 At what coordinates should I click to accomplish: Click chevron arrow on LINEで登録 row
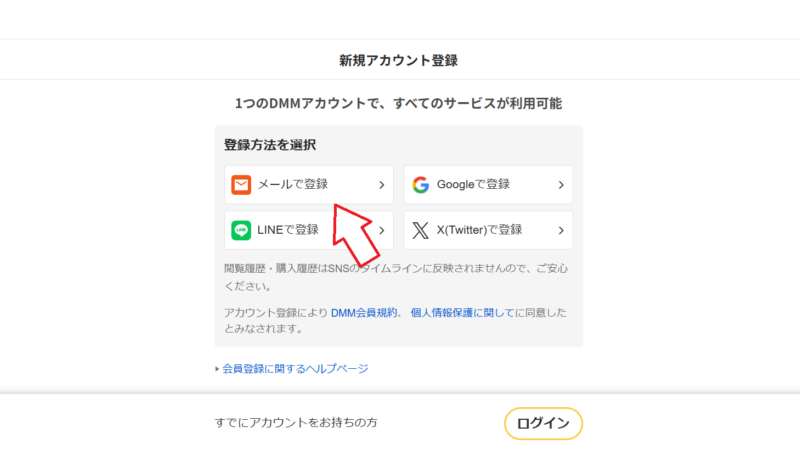(x=382, y=231)
